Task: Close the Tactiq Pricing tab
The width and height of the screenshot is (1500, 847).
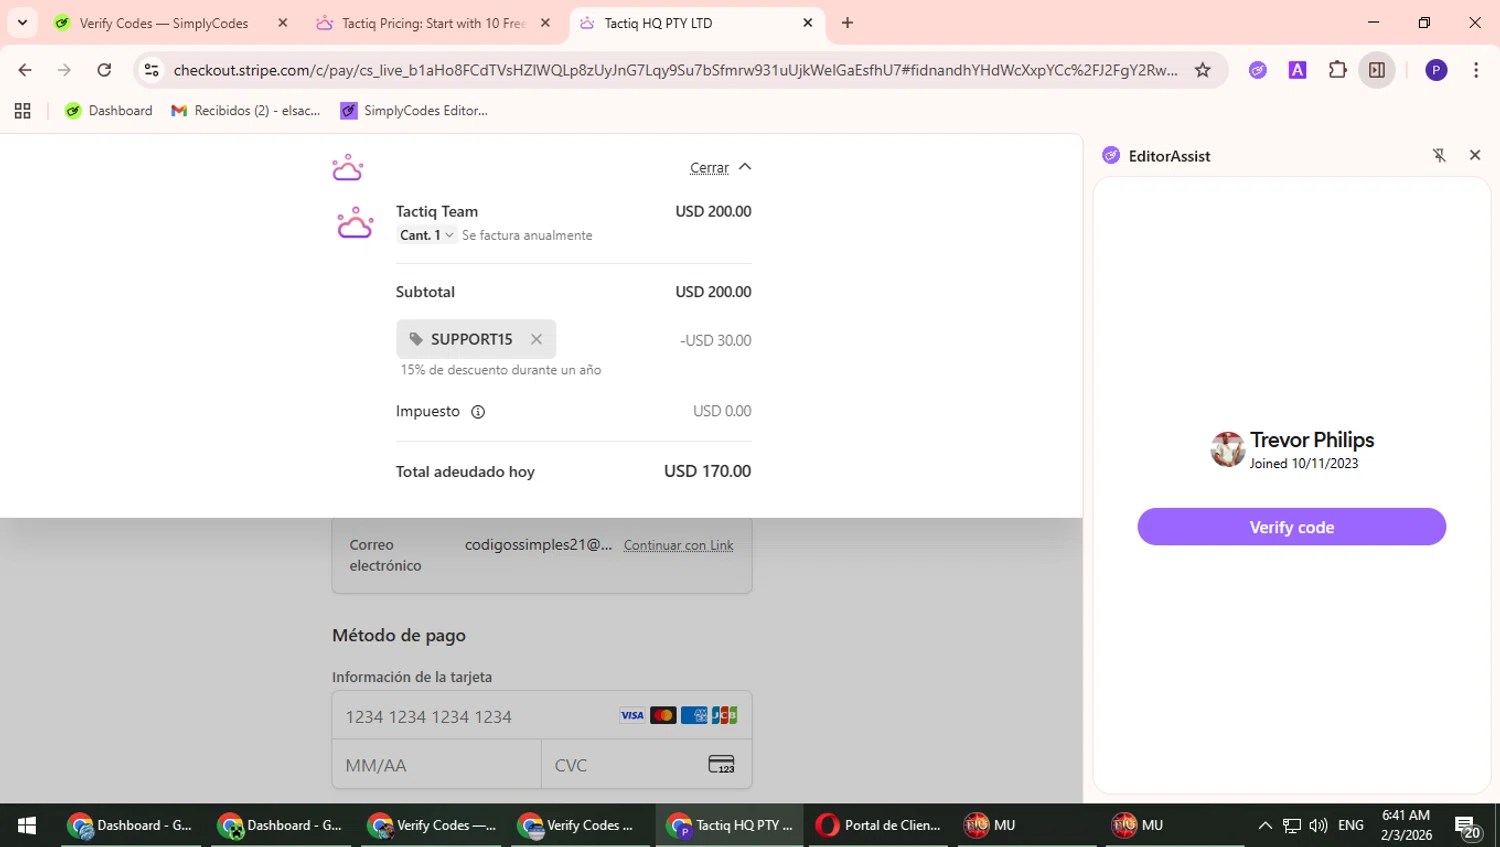Action: coord(545,23)
